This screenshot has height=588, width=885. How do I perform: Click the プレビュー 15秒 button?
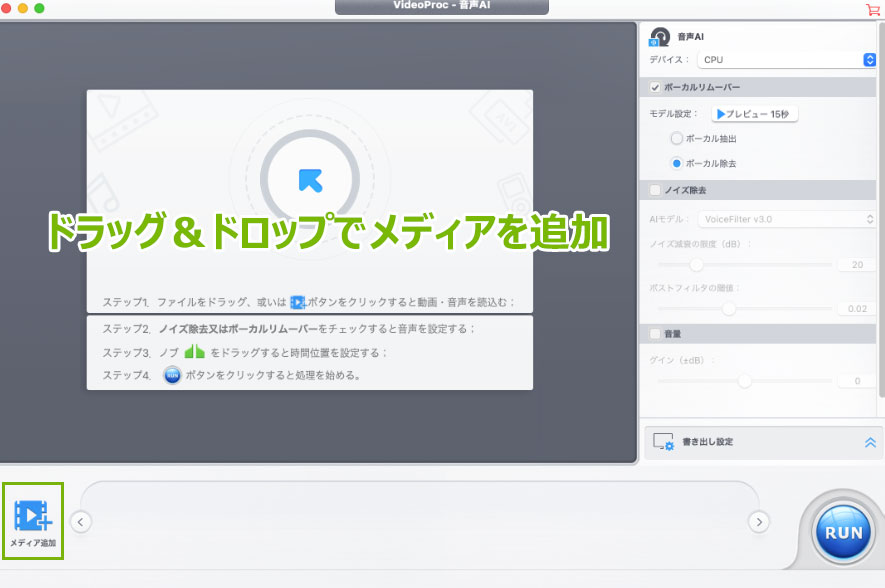pyautogui.click(x=755, y=114)
